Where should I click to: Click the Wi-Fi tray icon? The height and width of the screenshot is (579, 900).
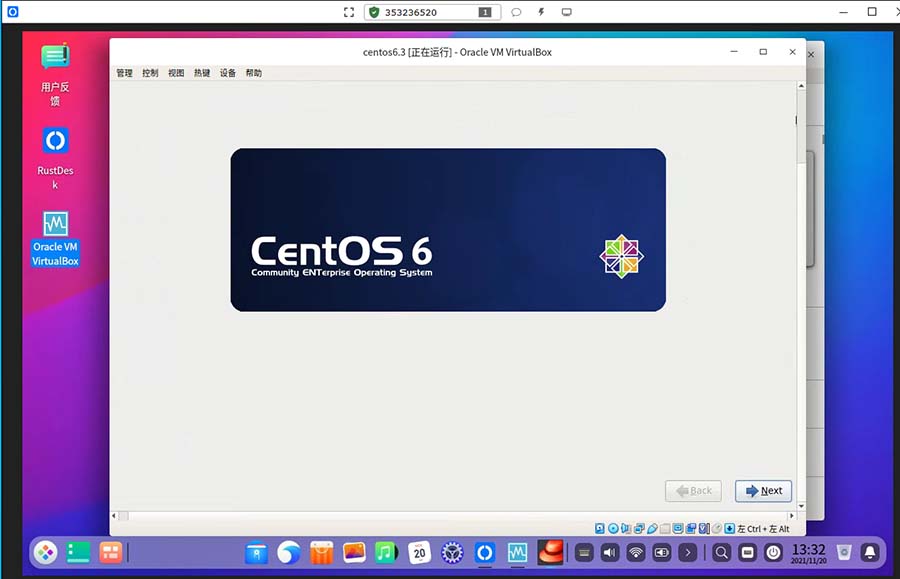coord(635,553)
